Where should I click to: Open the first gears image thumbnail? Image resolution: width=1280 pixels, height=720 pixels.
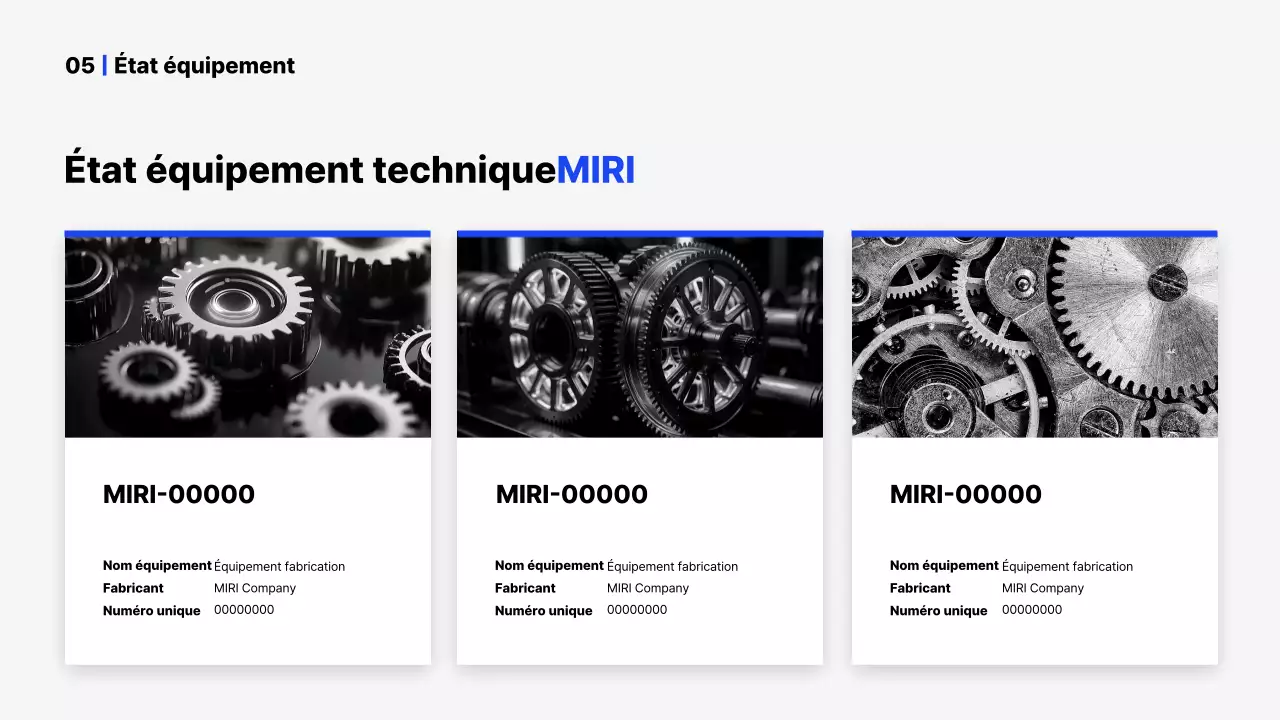tap(247, 336)
